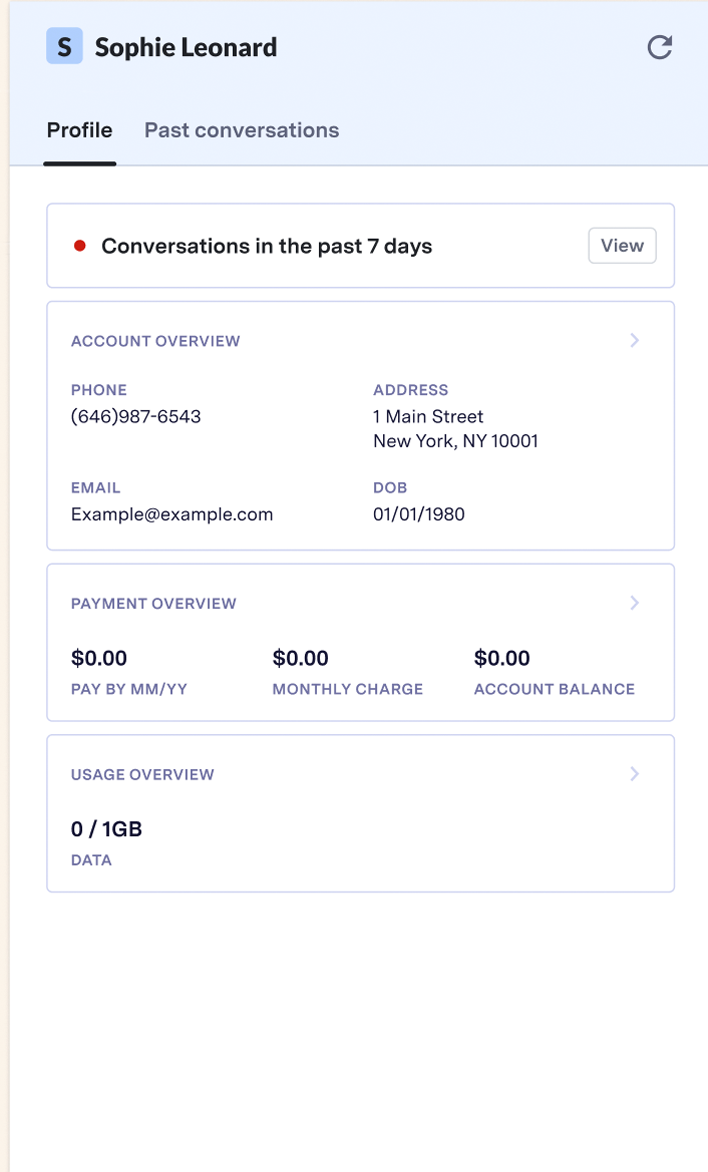Click the Pay By amount $0.00
This screenshot has width=708, height=1172.
tap(99, 658)
